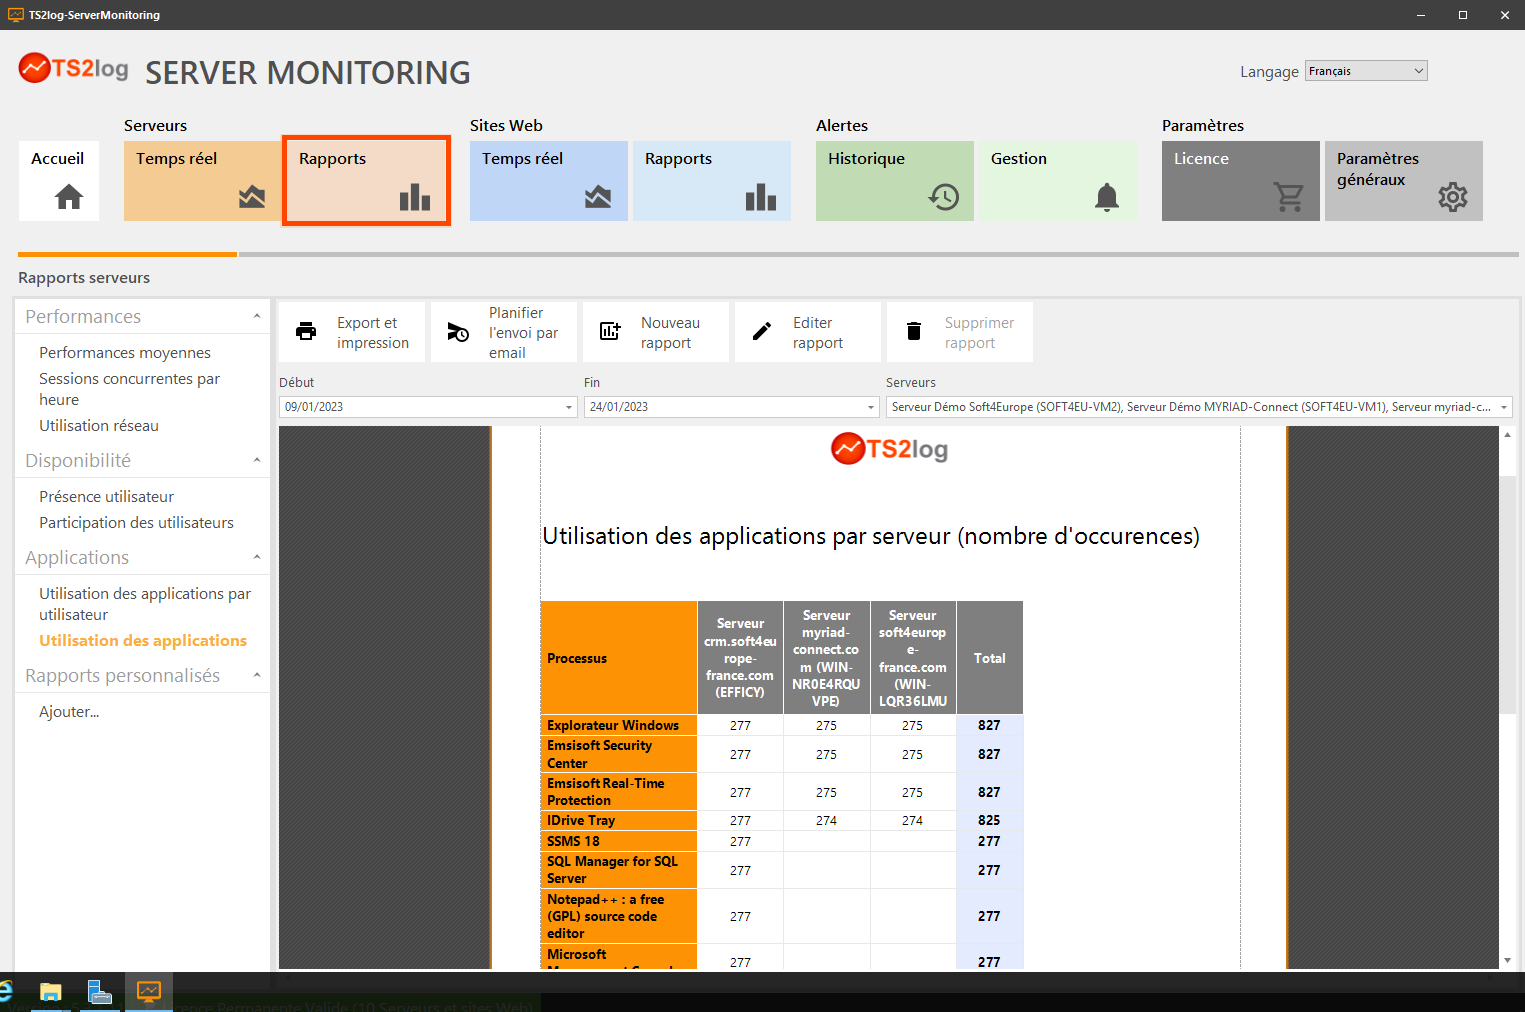The image size is (1525, 1012).
Task: Open Internet Explorer from the taskbar
Action: (x=6, y=992)
